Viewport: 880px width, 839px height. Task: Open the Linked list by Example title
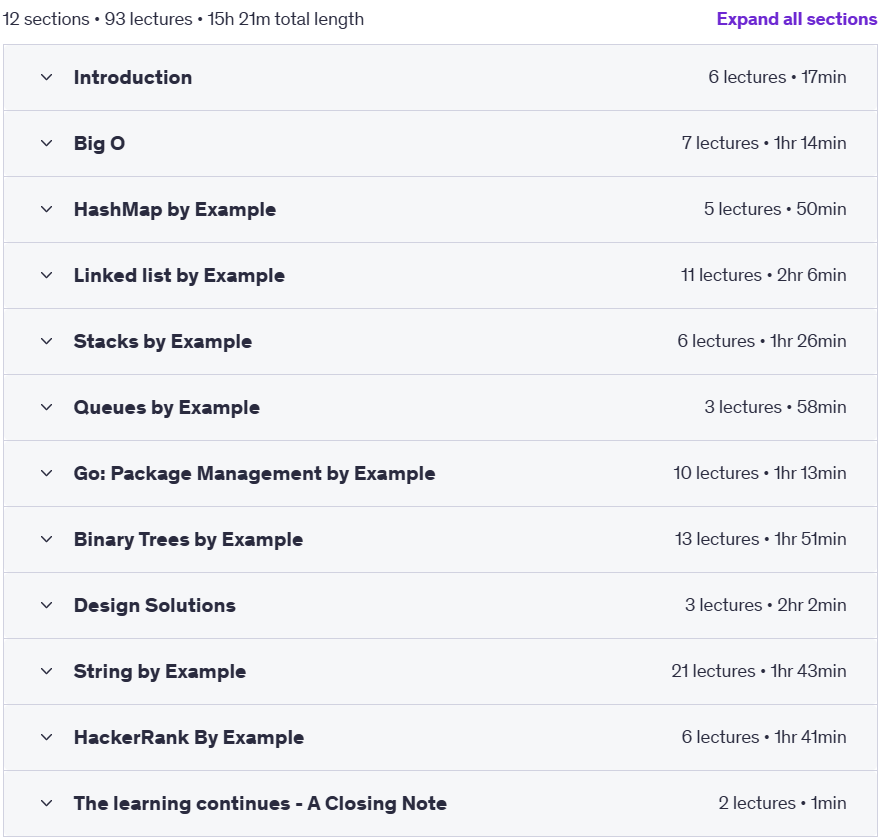pyautogui.click(x=179, y=276)
